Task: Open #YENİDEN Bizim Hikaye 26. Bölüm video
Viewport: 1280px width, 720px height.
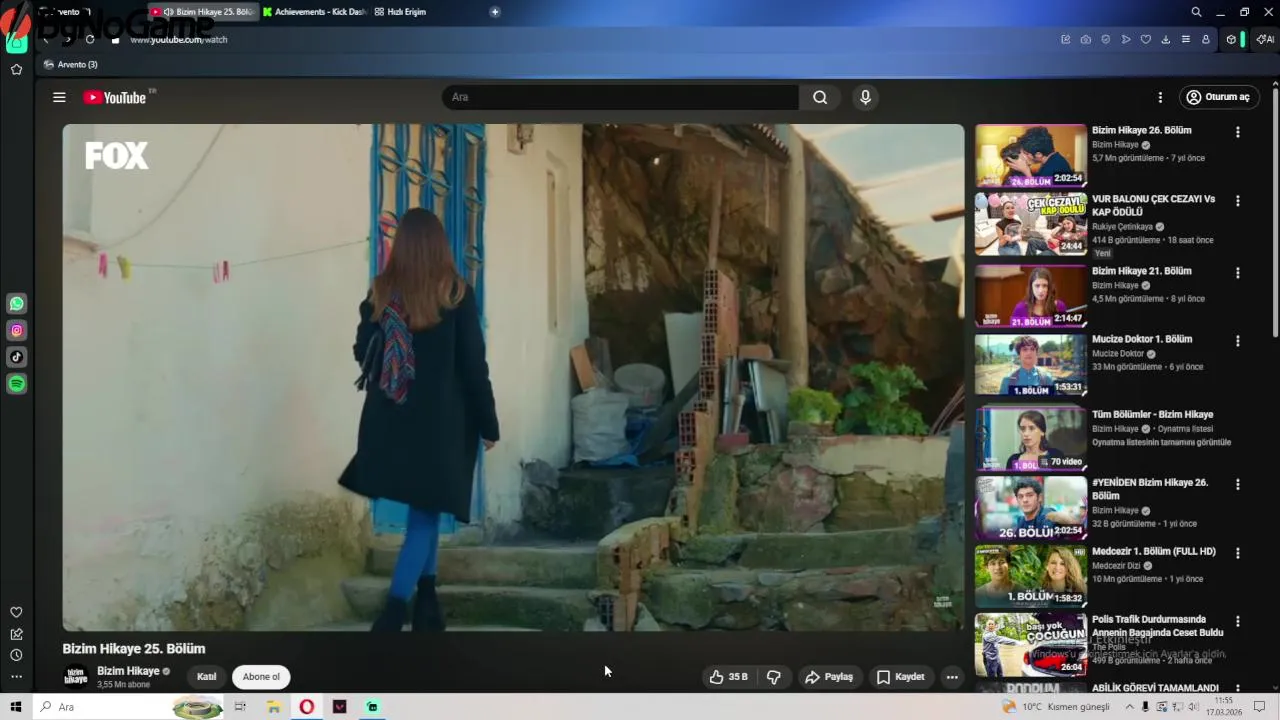Action: (1150, 489)
